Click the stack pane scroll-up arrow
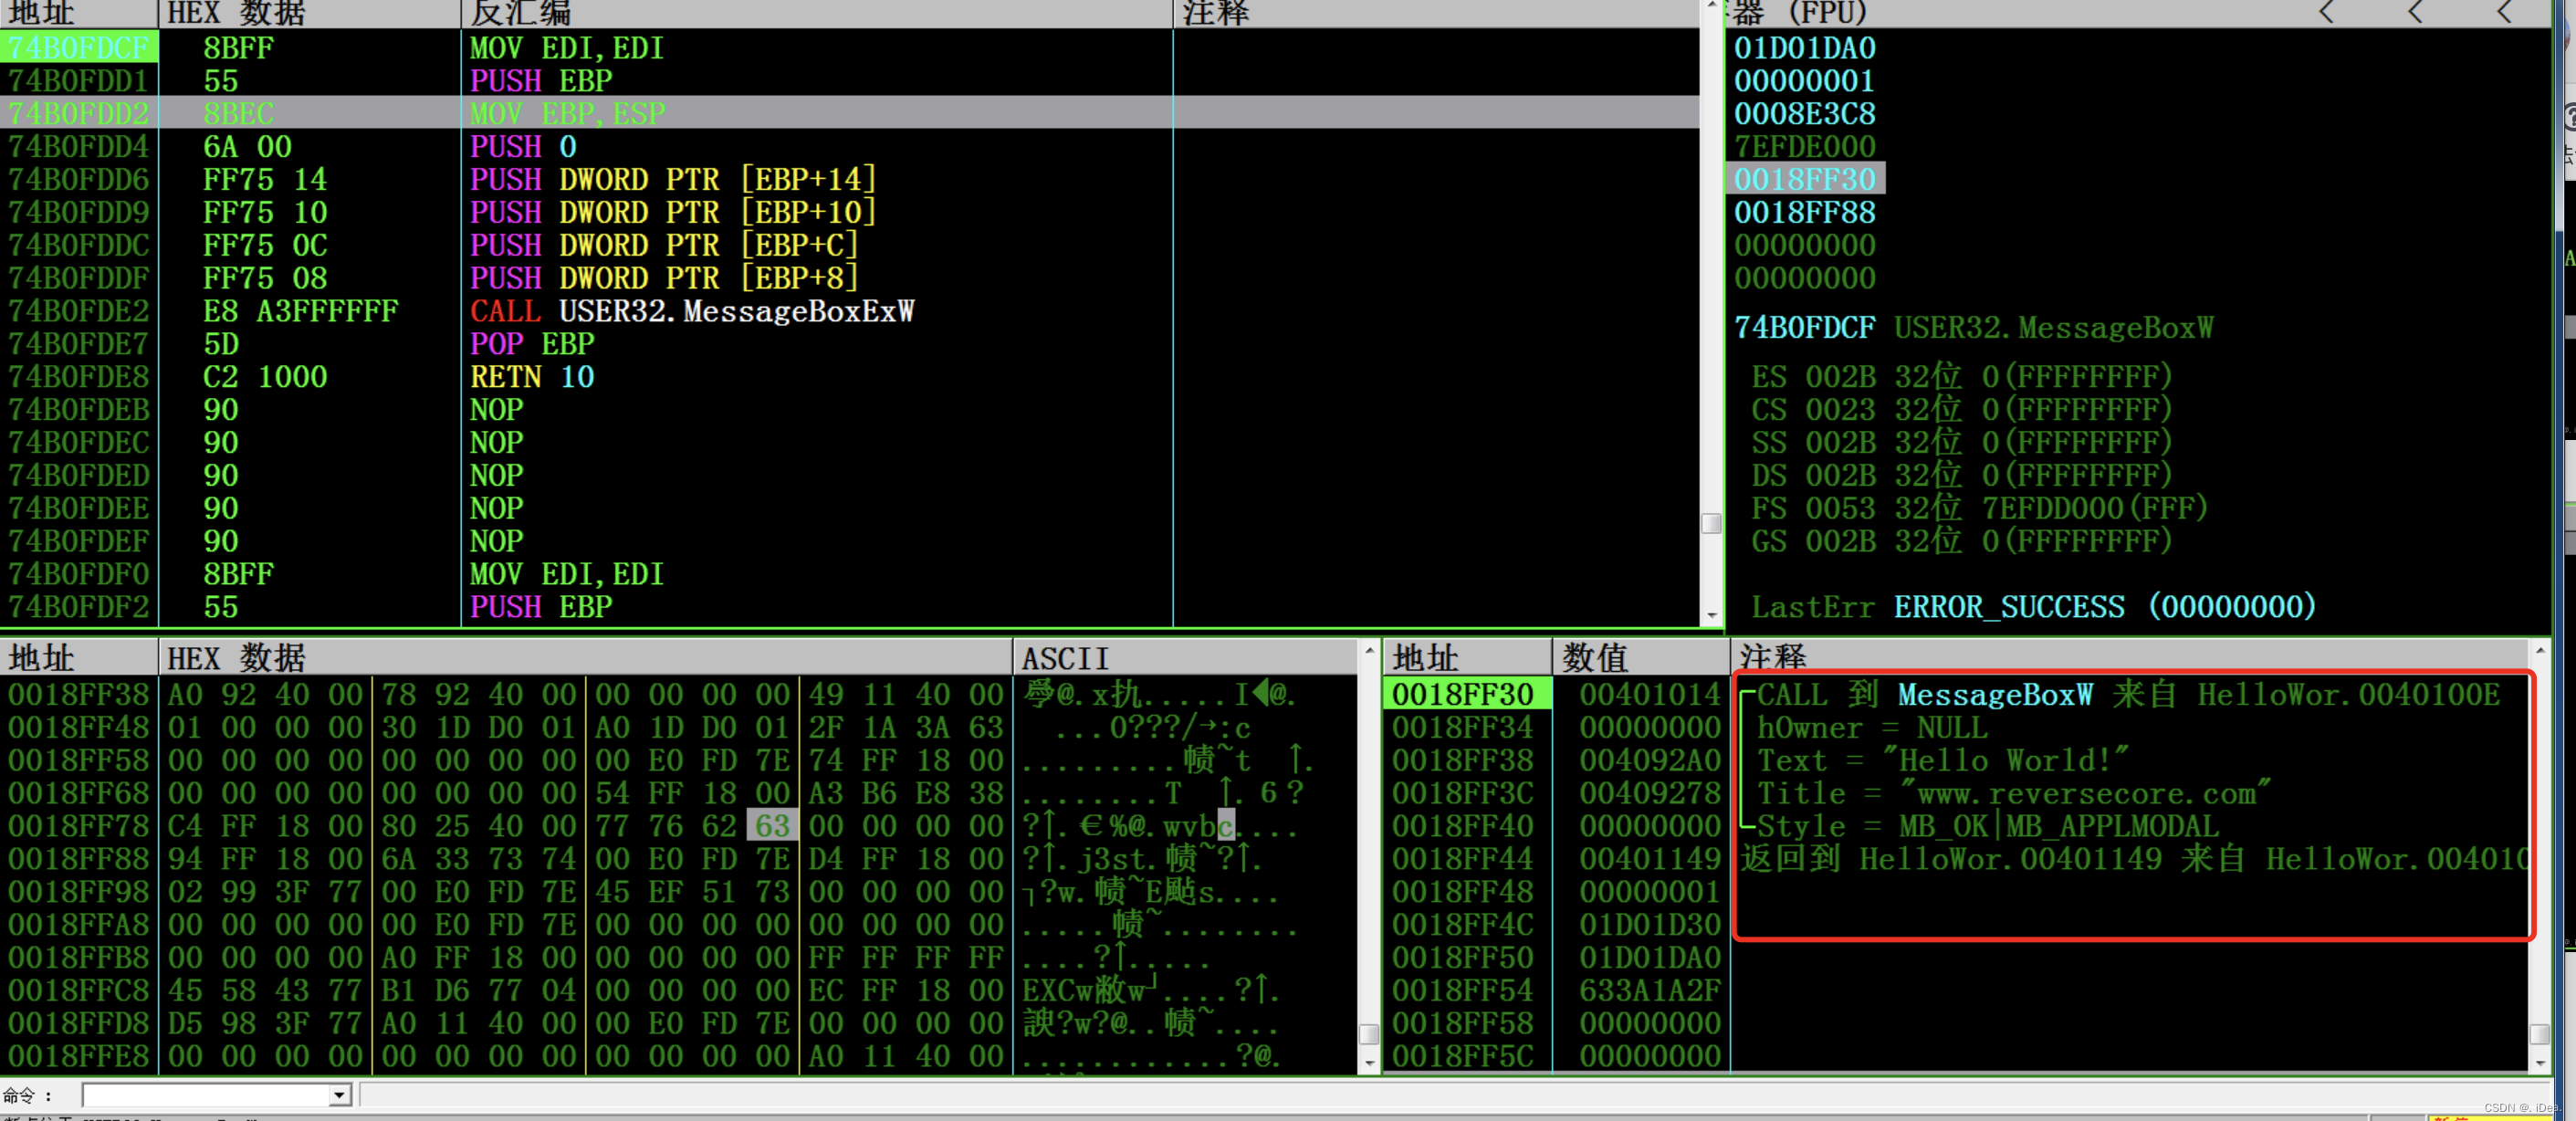Image resolution: width=2576 pixels, height=1121 pixels. tap(2540, 651)
